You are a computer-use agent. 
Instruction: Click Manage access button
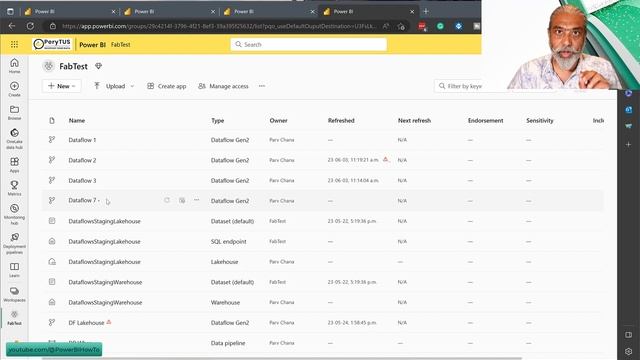pyautogui.click(x=223, y=86)
